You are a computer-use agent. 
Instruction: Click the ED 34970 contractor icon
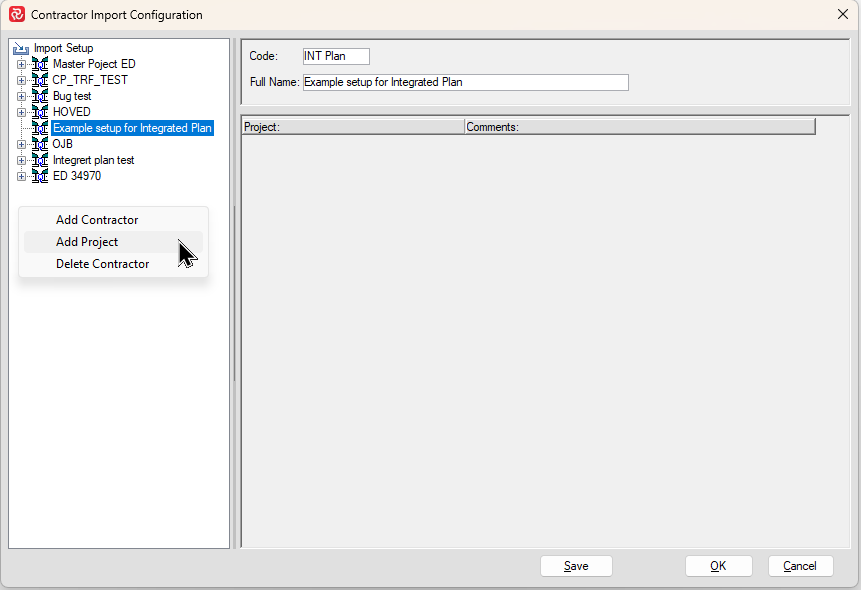(x=40, y=176)
